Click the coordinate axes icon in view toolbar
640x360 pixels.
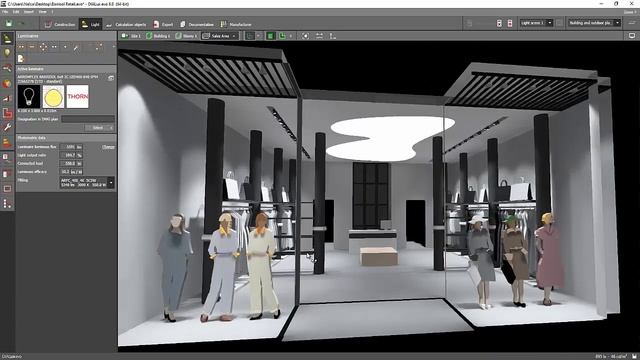pyautogui.click(x=333, y=36)
